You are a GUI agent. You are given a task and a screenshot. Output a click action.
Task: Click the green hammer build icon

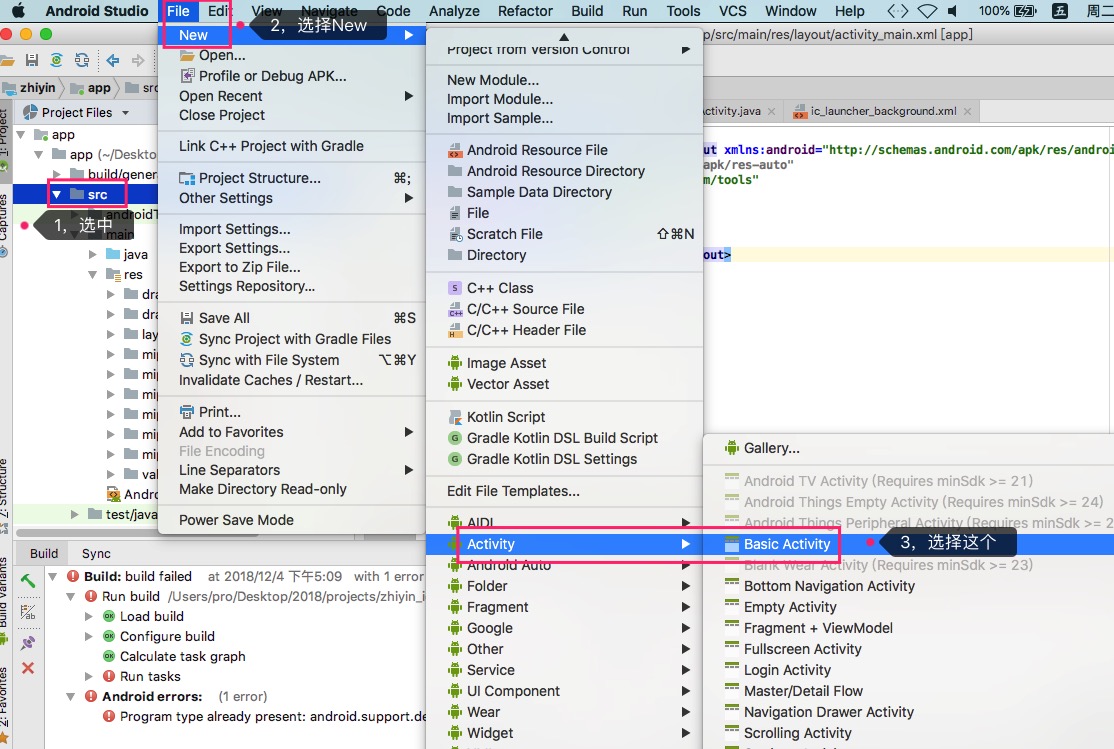tap(28, 581)
